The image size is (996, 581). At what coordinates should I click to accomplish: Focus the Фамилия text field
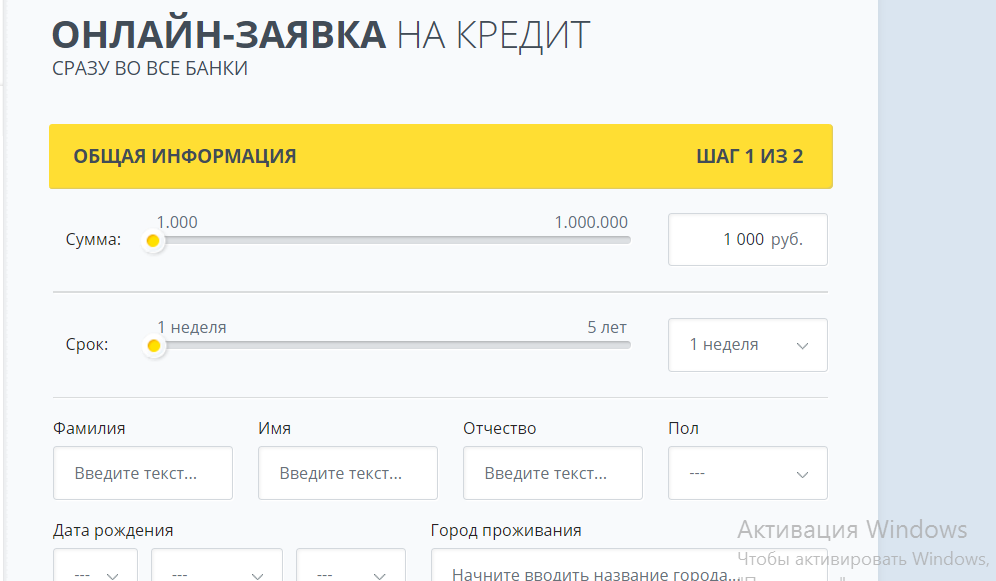pyautogui.click(x=142, y=473)
